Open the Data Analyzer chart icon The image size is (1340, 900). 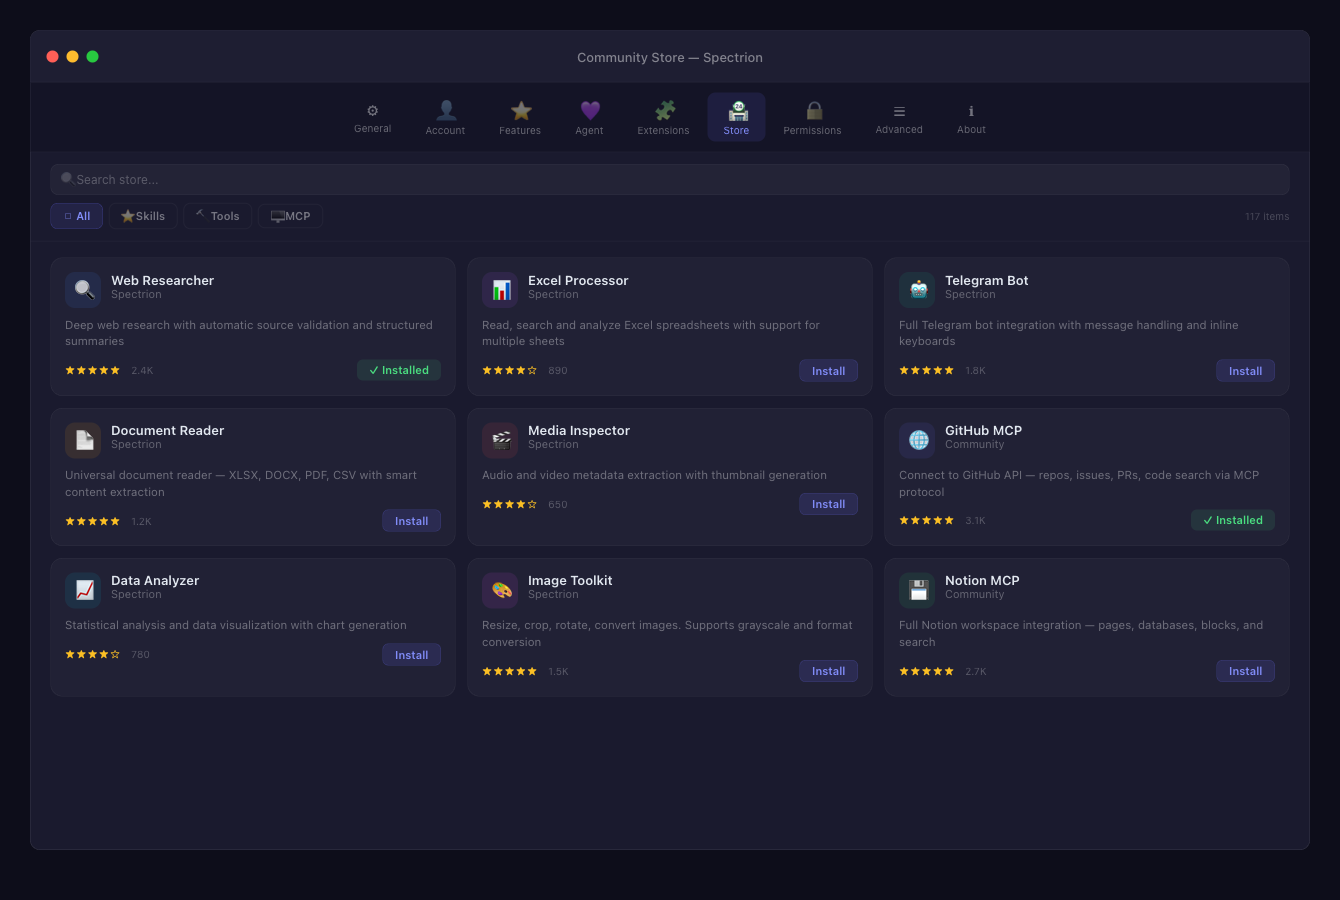pos(83,590)
